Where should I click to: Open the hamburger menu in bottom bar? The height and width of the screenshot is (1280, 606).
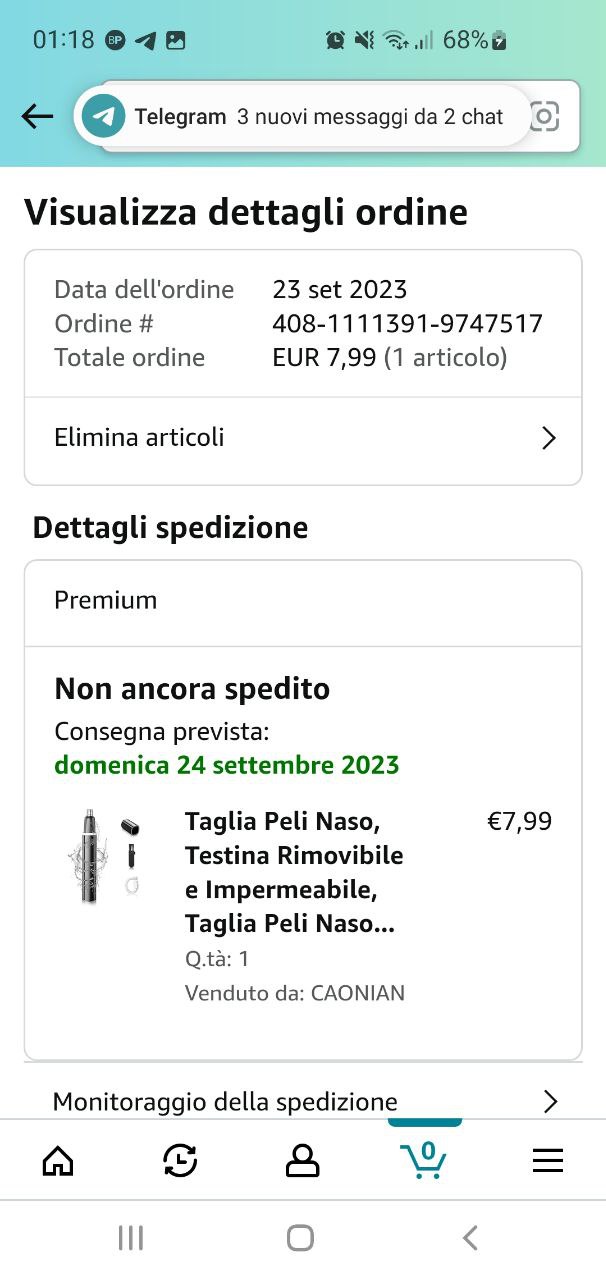point(547,1160)
